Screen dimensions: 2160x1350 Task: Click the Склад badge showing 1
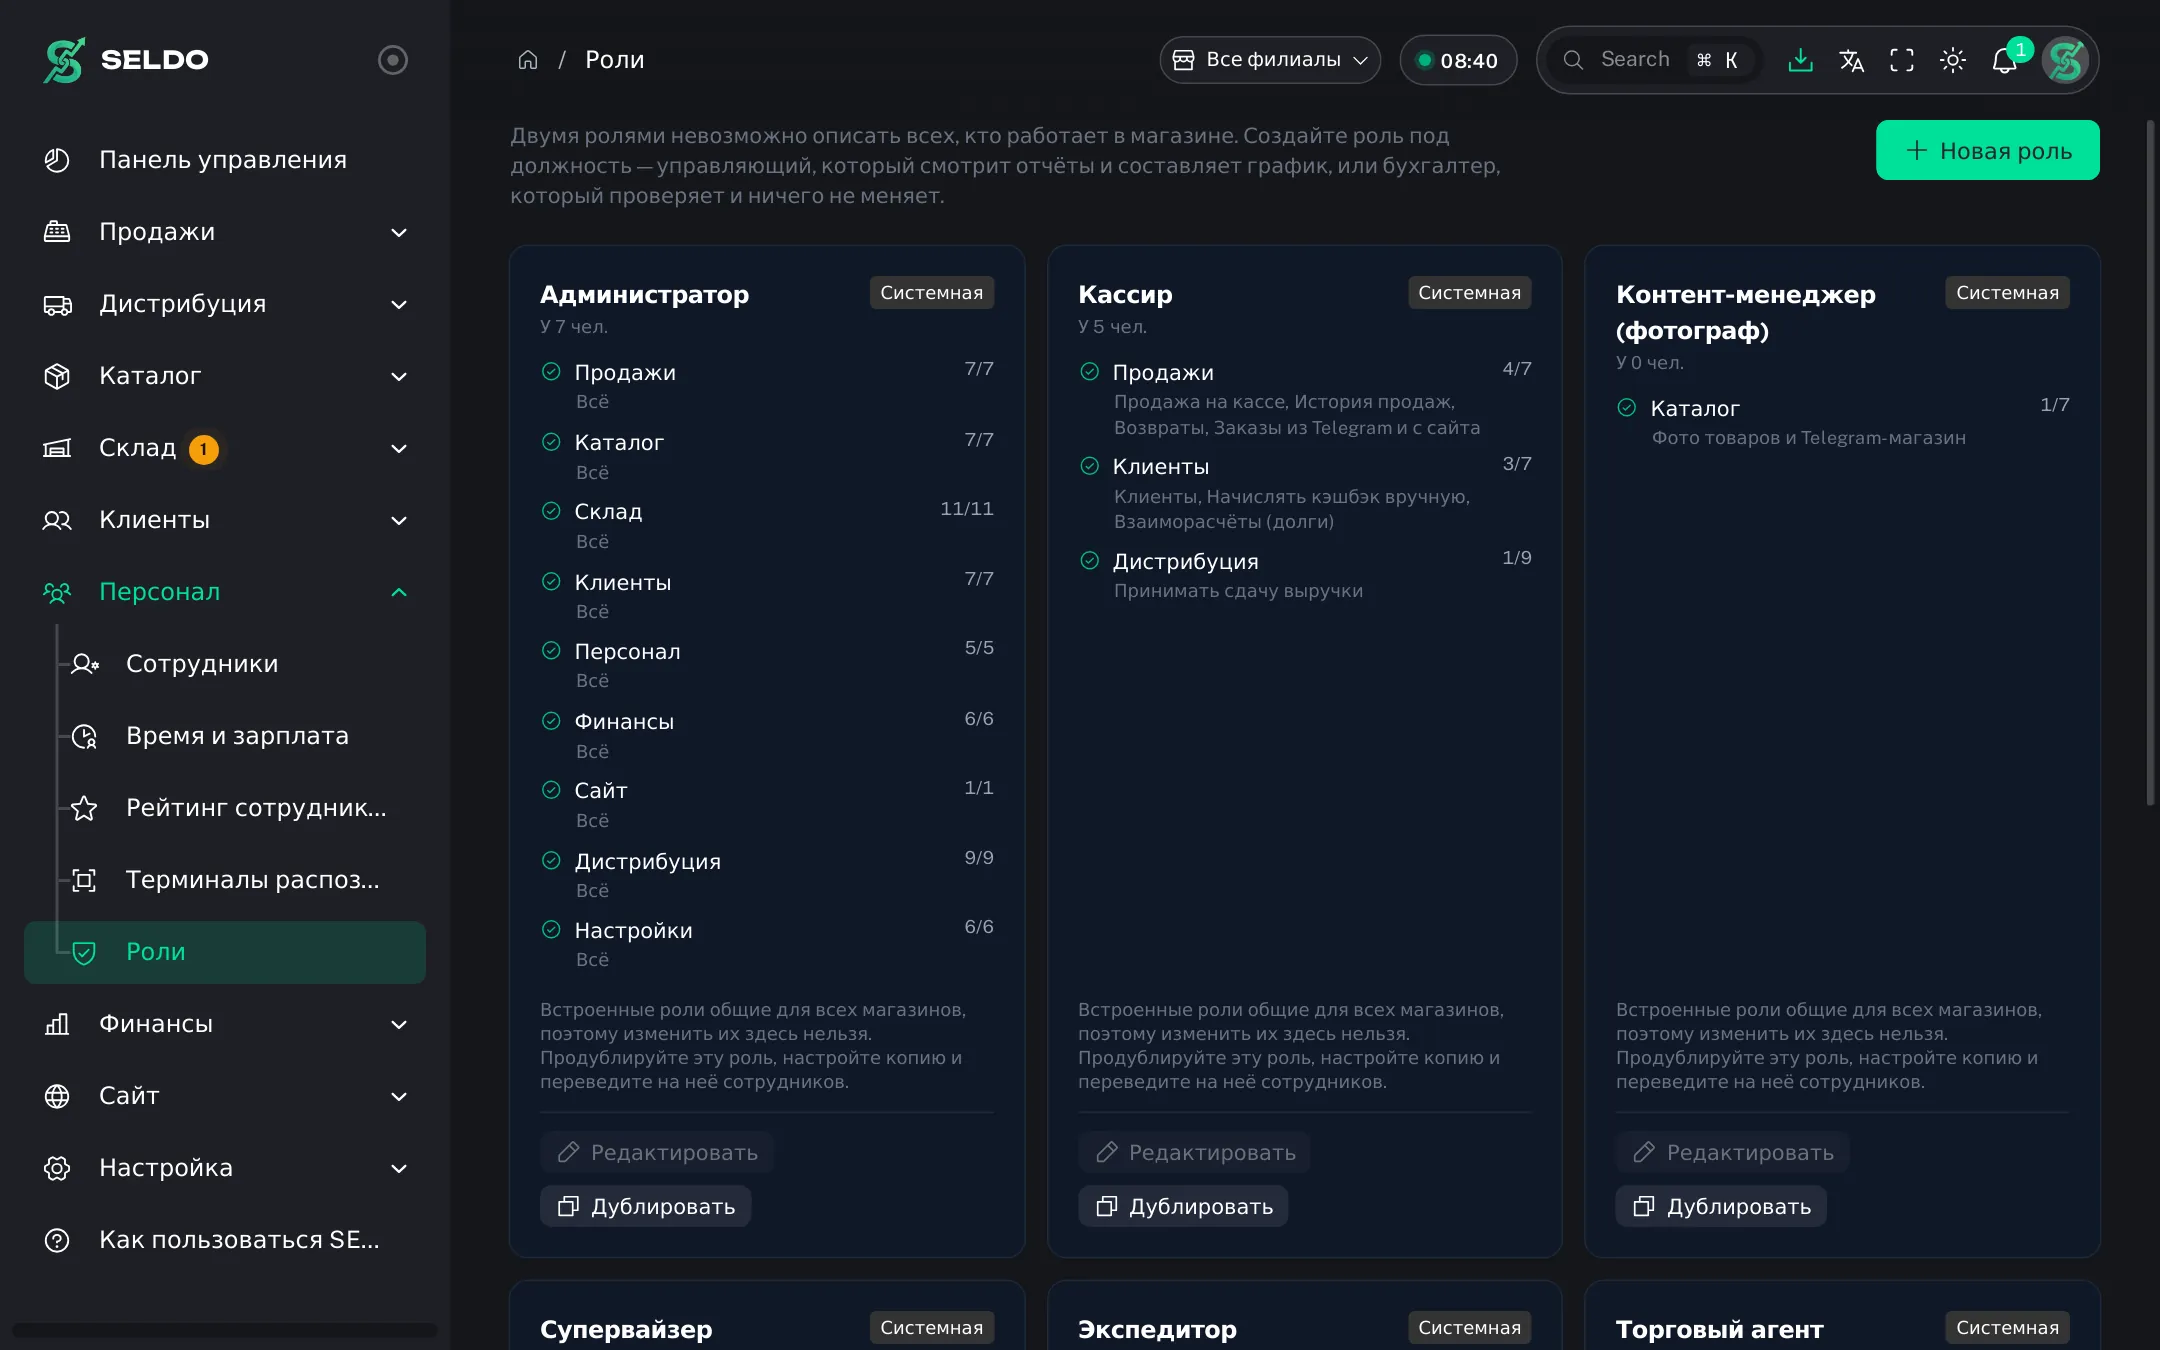click(204, 449)
